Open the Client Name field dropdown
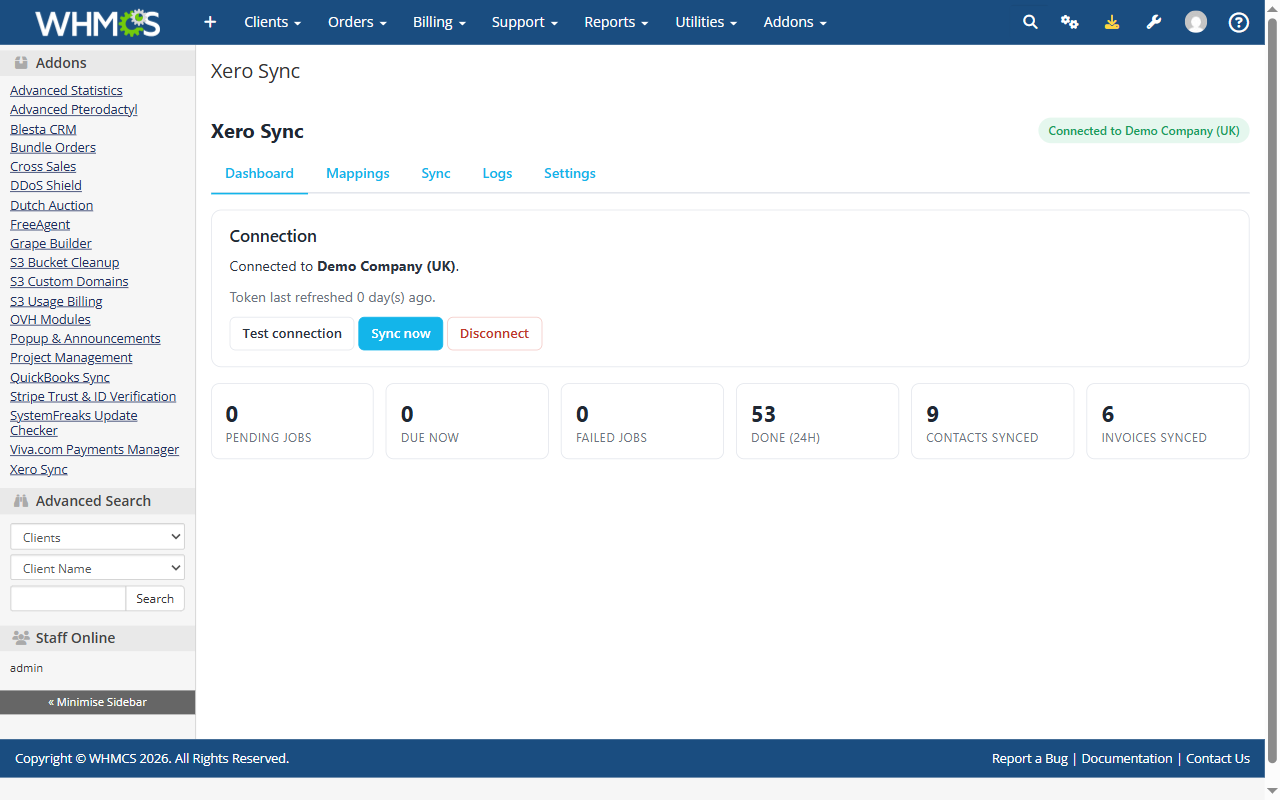The height and width of the screenshot is (800, 1280). coord(97,568)
